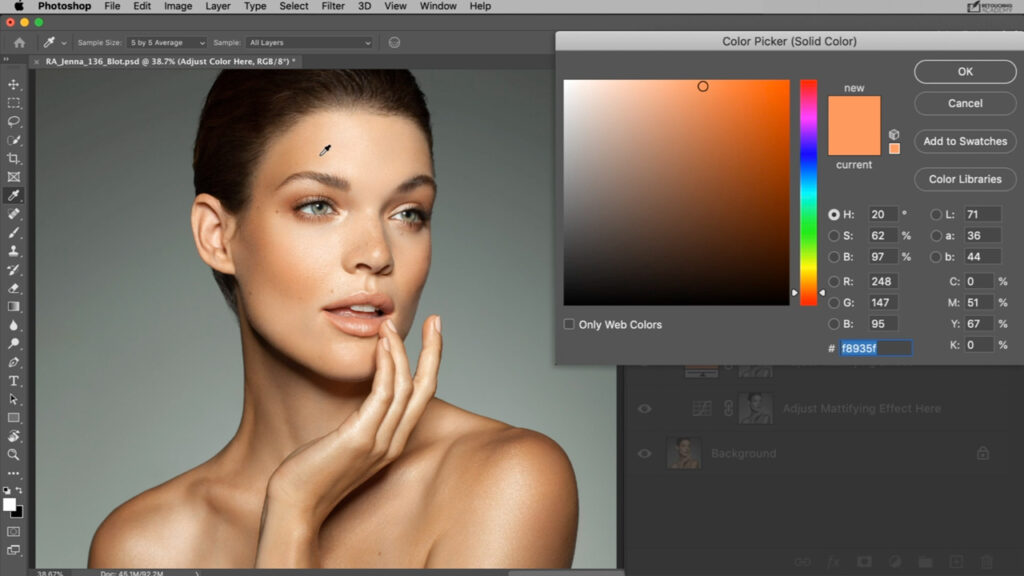Select the Clone Stamp tool
Screen dimensions: 1024x576
click(14, 252)
